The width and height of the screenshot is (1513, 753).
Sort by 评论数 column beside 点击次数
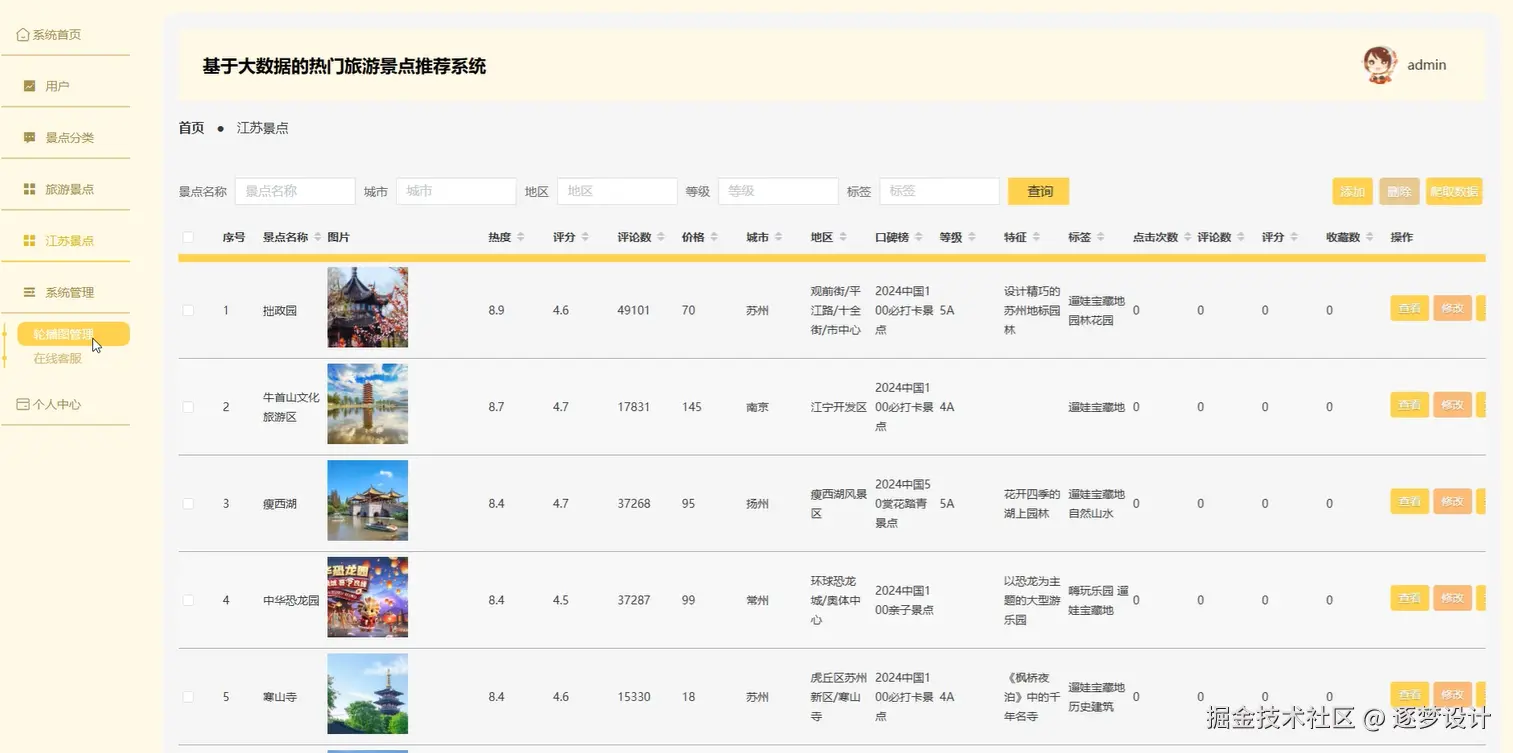coord(1241,237)
